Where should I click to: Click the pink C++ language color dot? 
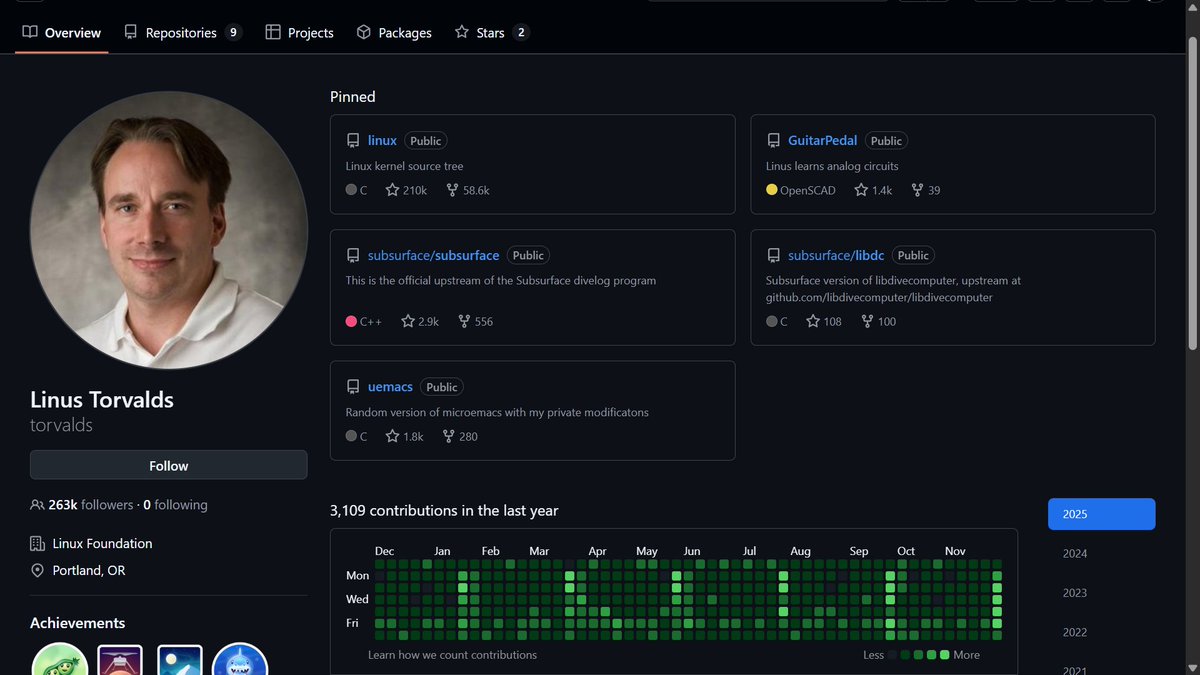(351, 321)
